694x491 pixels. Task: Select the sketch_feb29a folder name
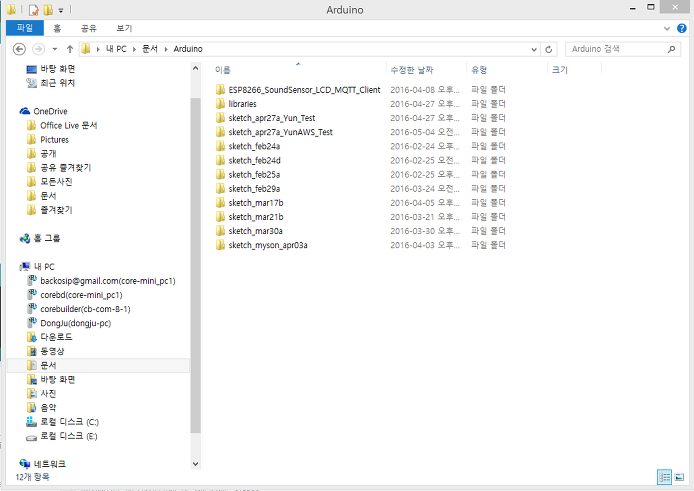tap(254, 189)
